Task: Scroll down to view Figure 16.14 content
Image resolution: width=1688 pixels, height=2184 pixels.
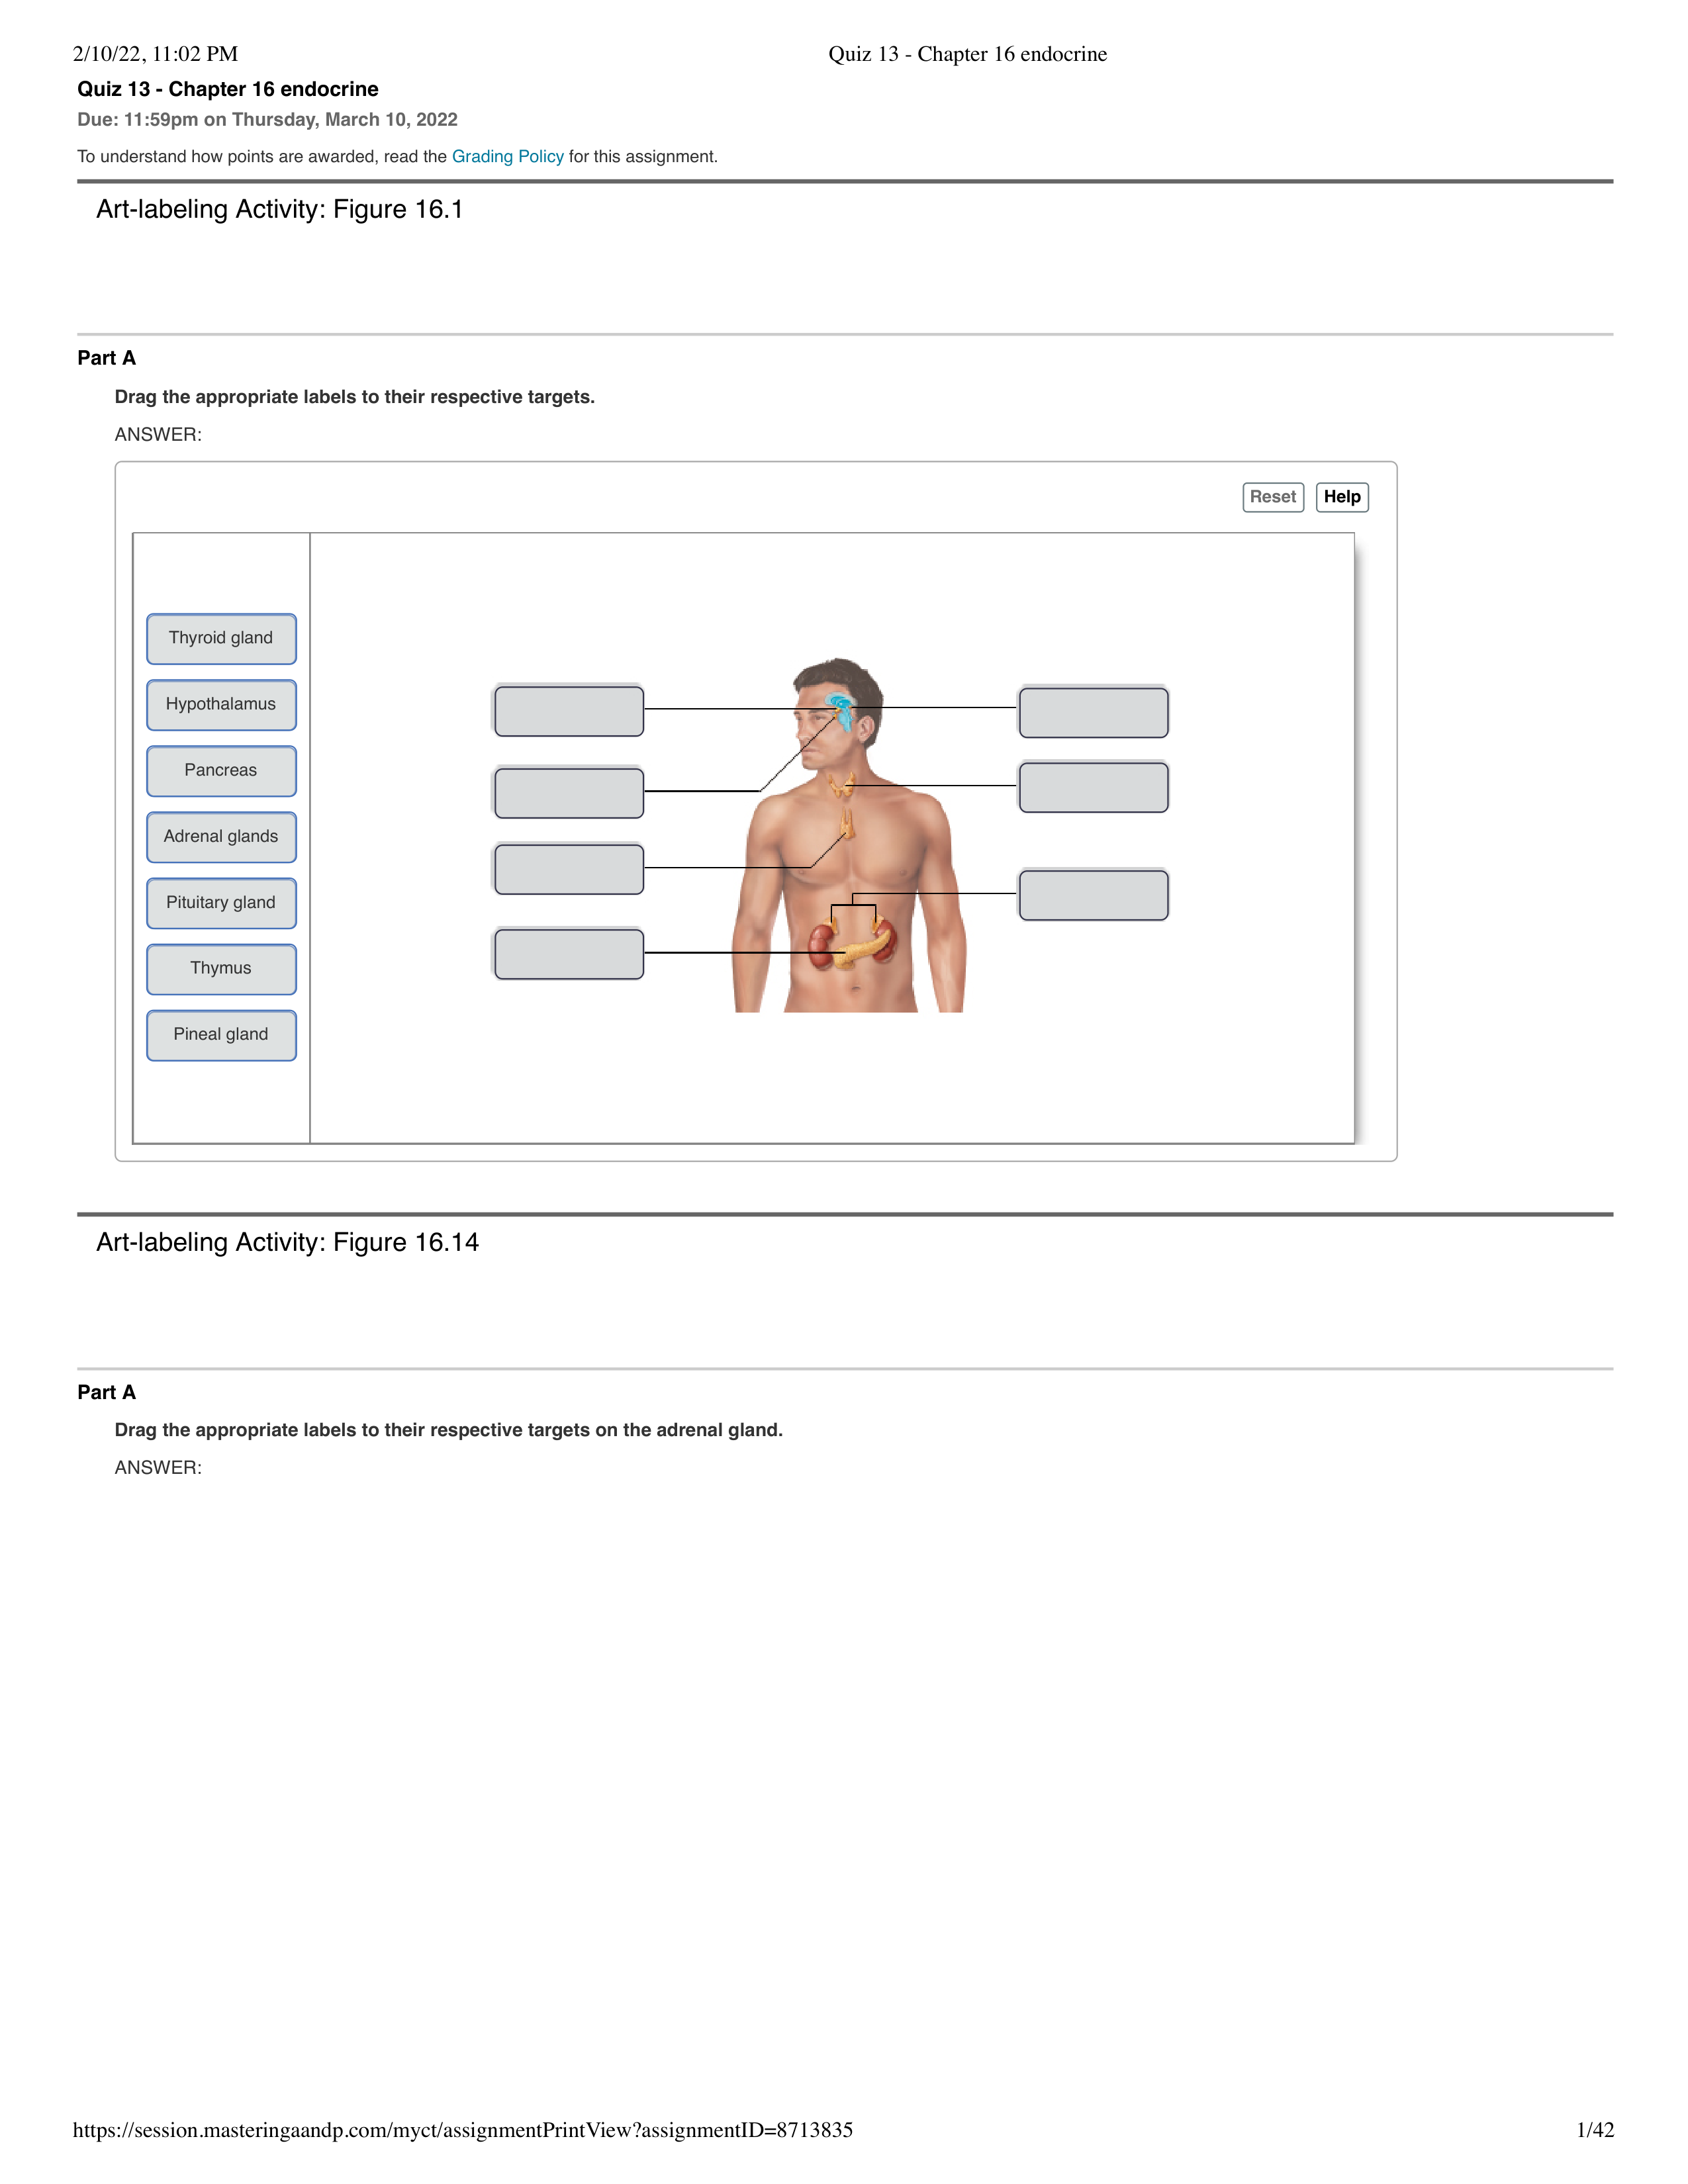Action: coord(844,1596)
